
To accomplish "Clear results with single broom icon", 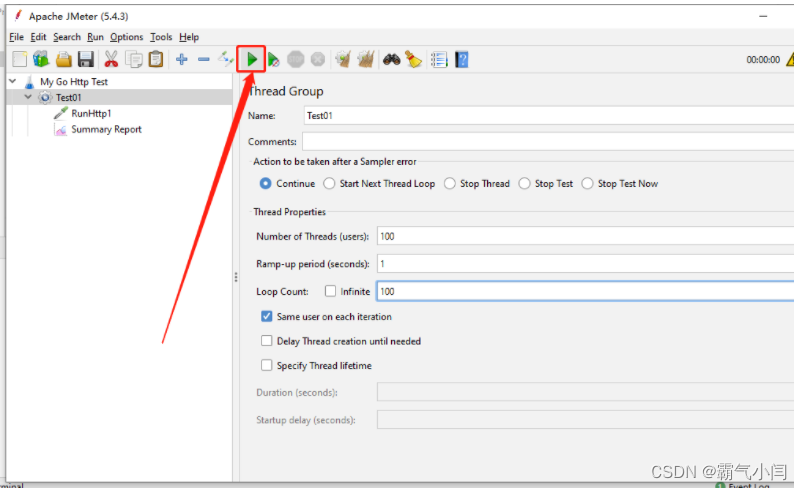I will [343, 59].
